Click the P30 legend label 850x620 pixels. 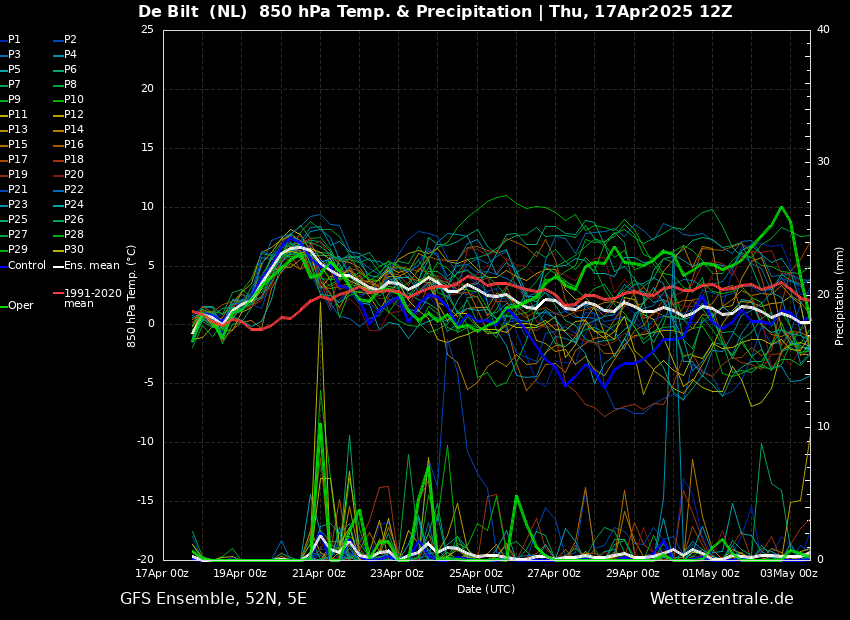pyautogui.click(x=74, y=250)
